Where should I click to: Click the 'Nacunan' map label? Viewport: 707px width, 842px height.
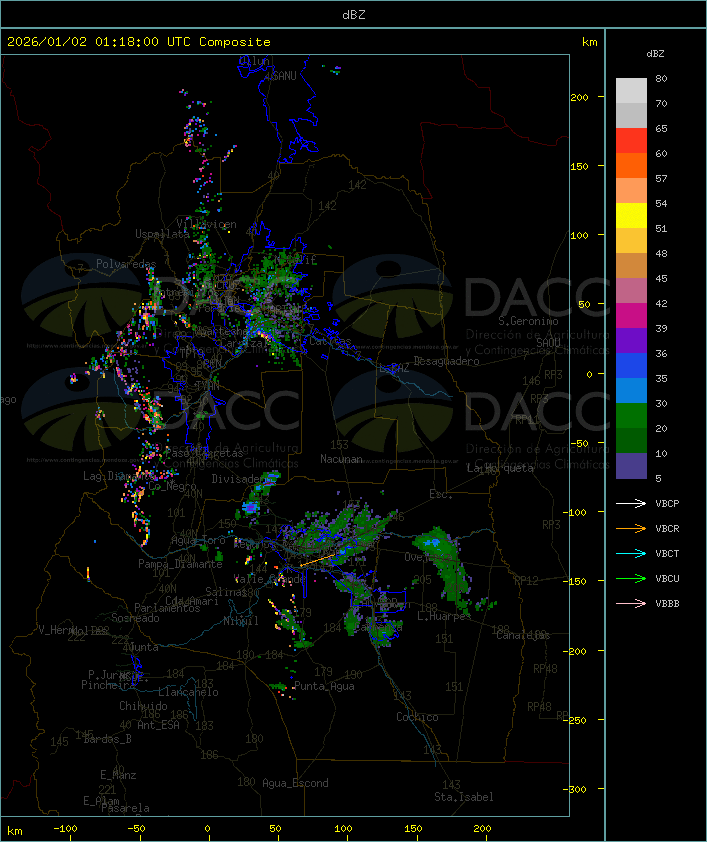(341, 459)
